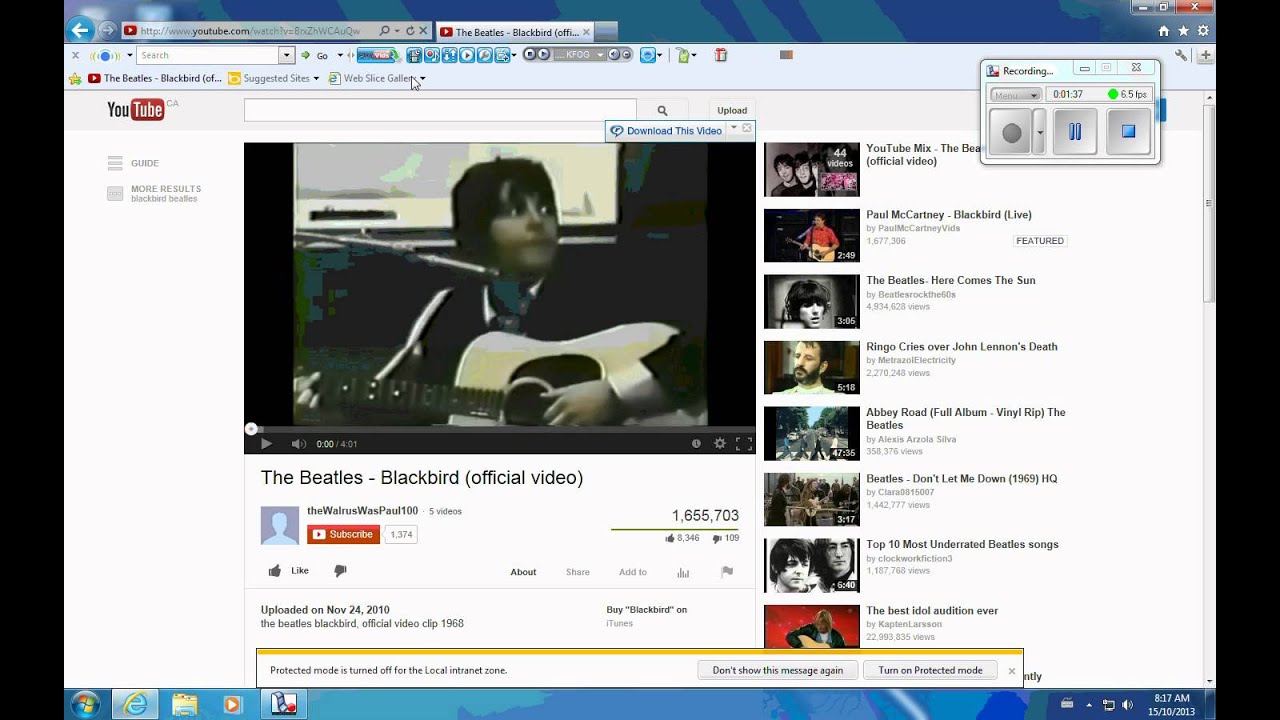Screen dimensions: 1280x720
Task: Open The Beatles - Blackbird favorites bookmark
Action: (x=155, y=78)
